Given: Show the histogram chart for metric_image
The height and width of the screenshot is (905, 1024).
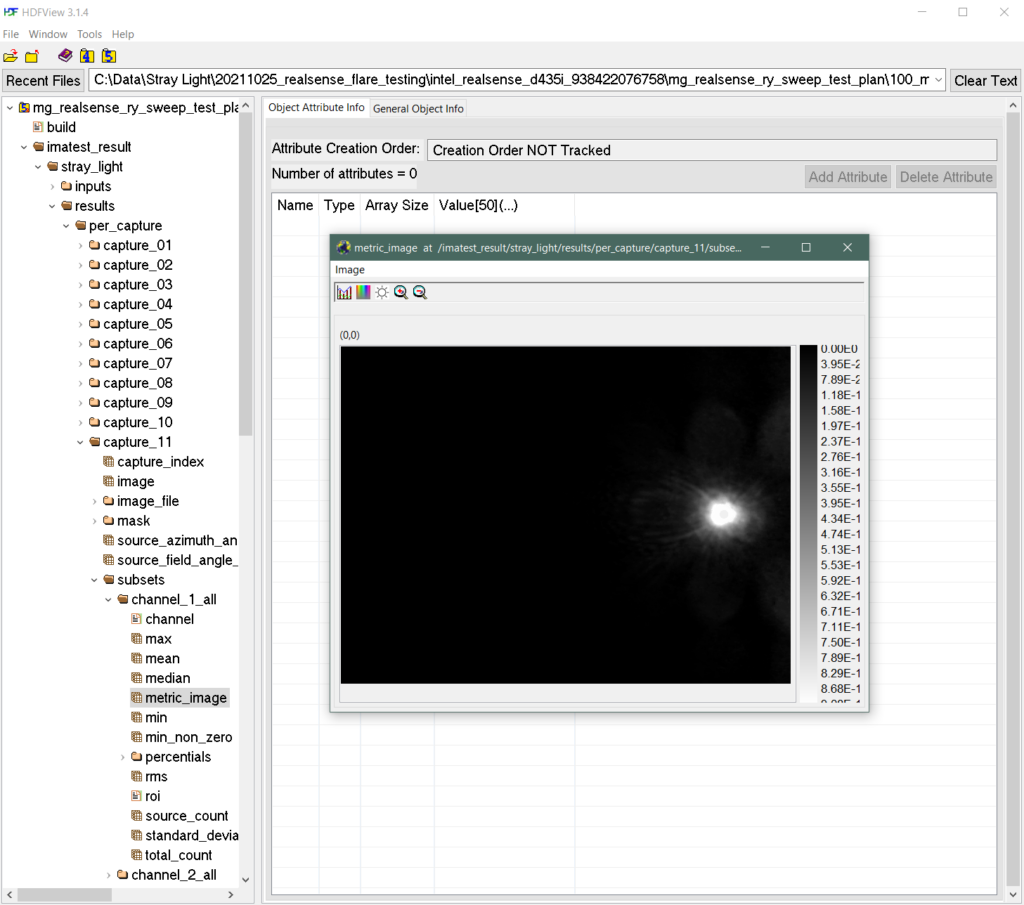Looking at the screenshot, I should (344, 292).
